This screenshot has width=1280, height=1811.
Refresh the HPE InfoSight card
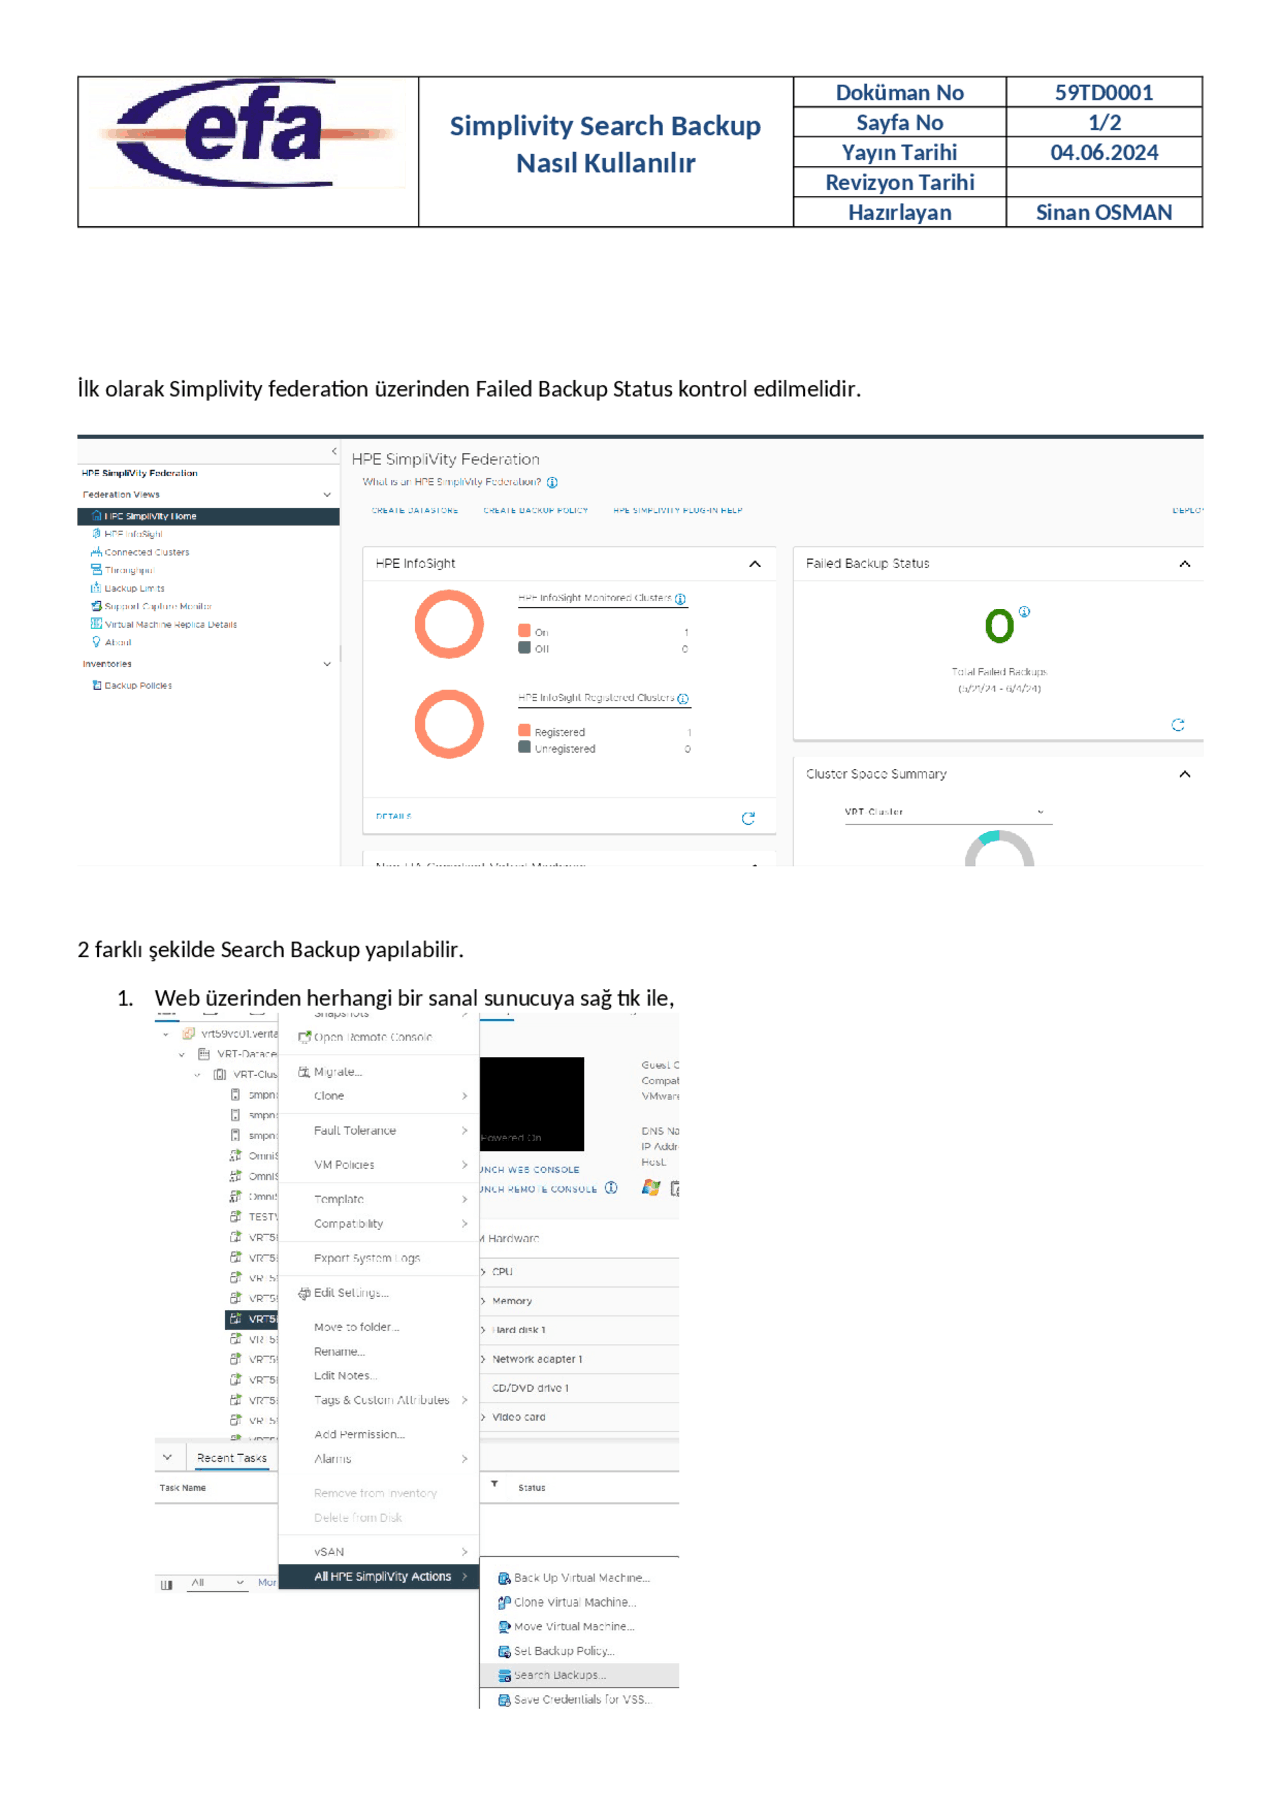click(x=748, y=818)
